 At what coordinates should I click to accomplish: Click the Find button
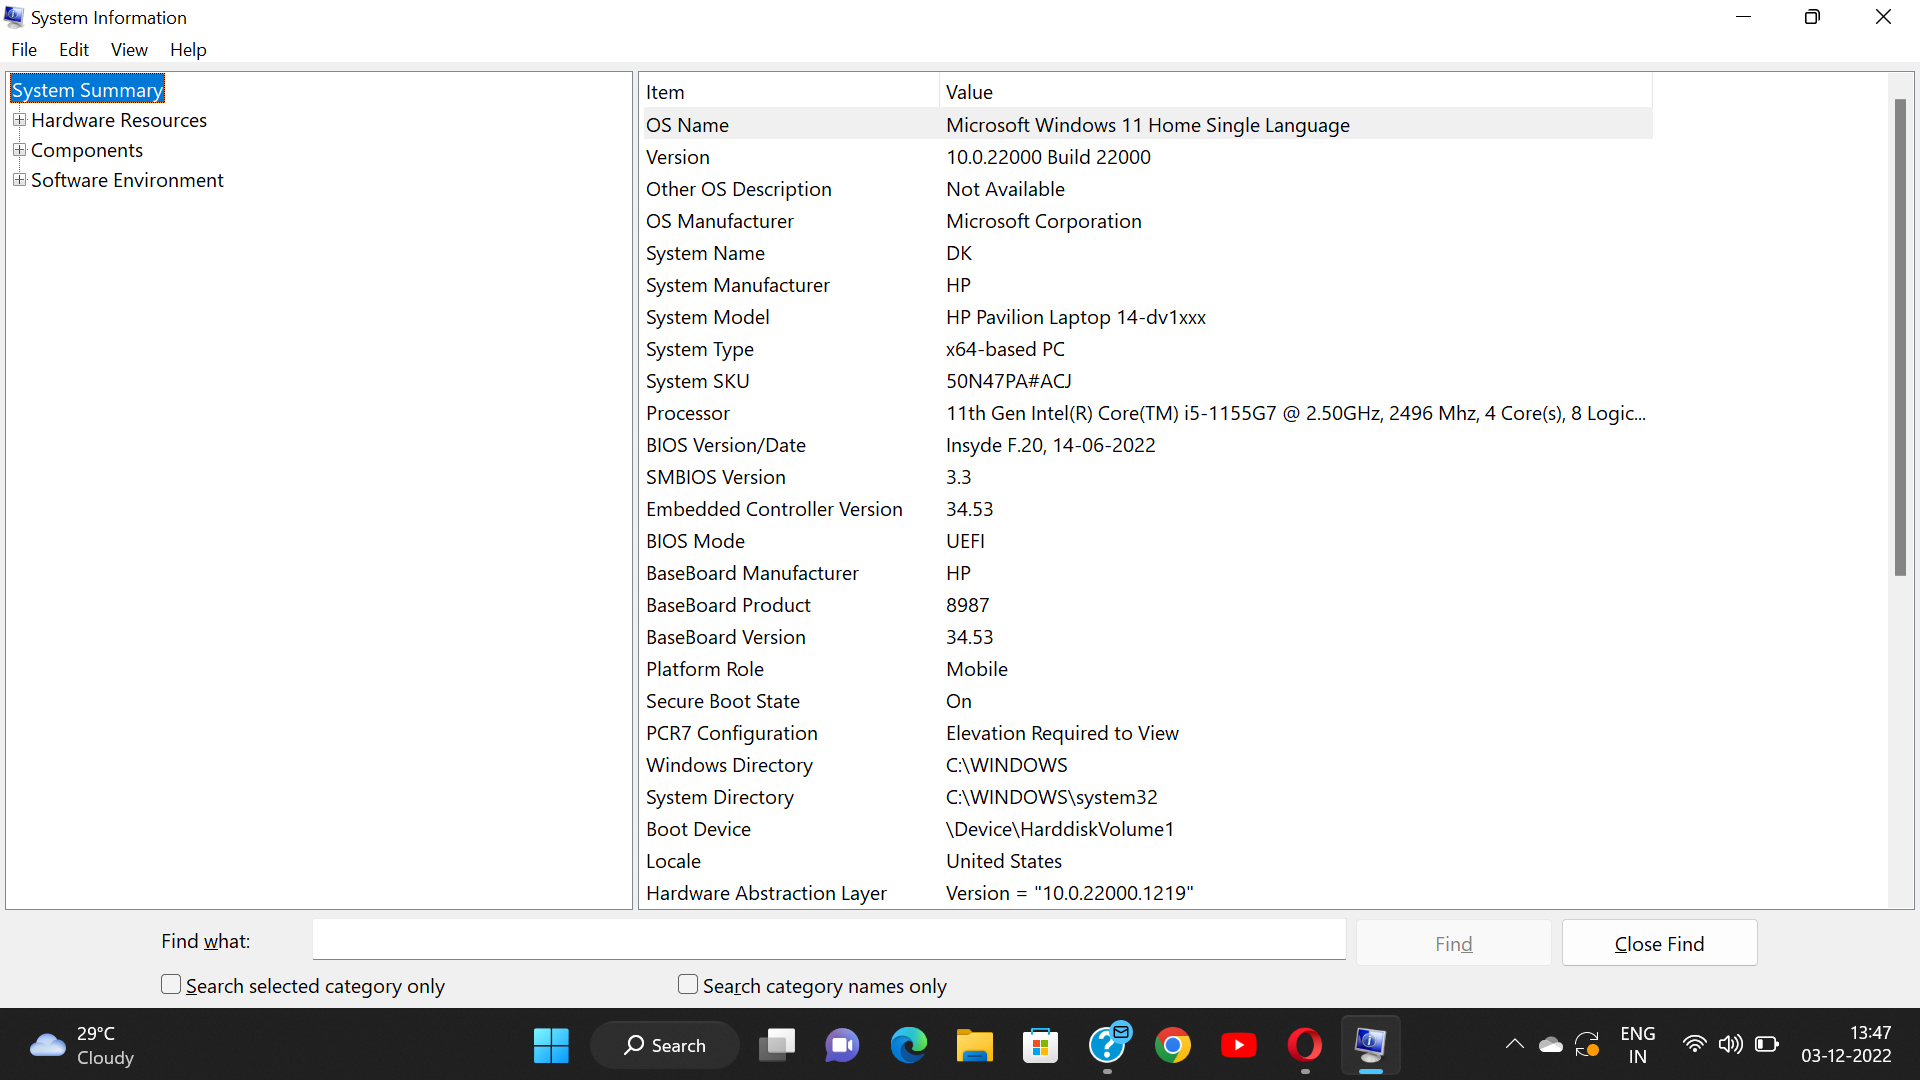[x=1453, y=942]
